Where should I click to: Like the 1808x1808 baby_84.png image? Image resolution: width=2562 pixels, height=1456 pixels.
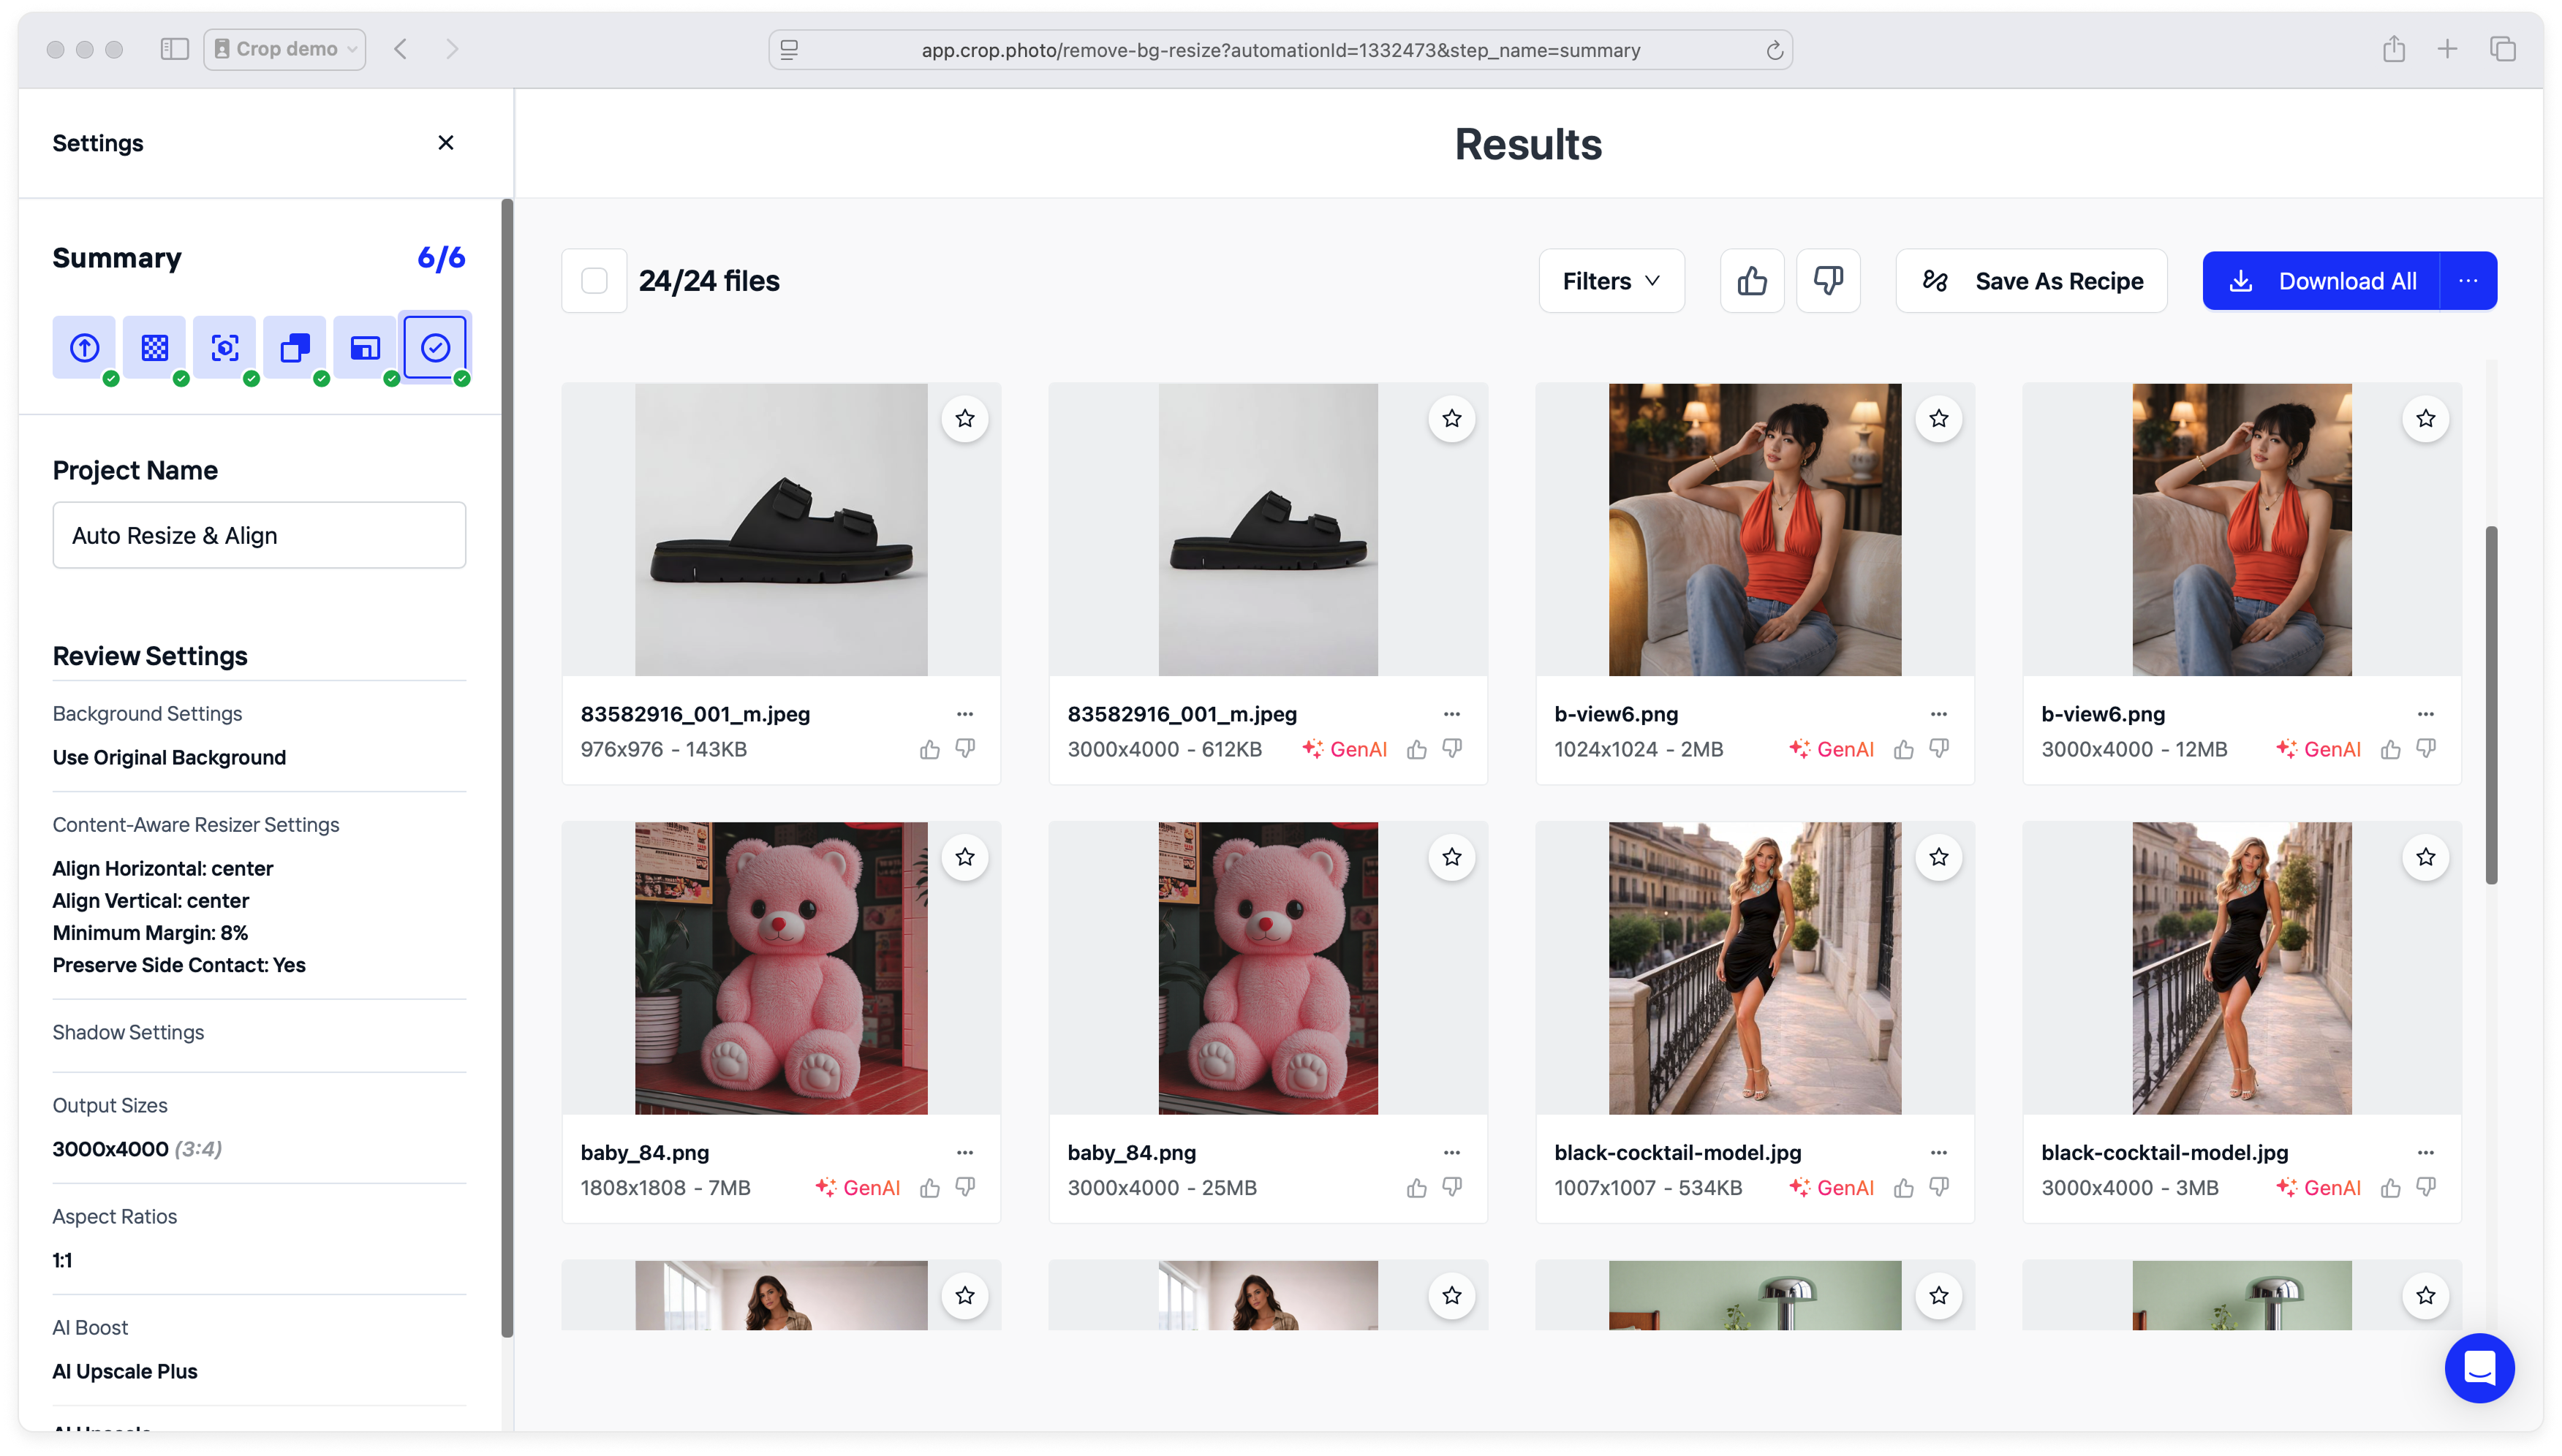[x=930, y=1187]
